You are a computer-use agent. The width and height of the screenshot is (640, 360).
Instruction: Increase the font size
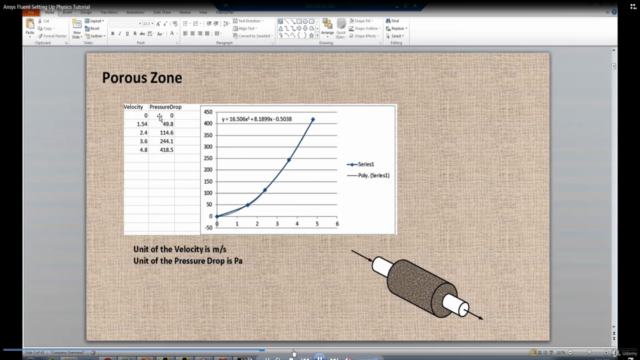pyautogui.click(x=158, y=24)
